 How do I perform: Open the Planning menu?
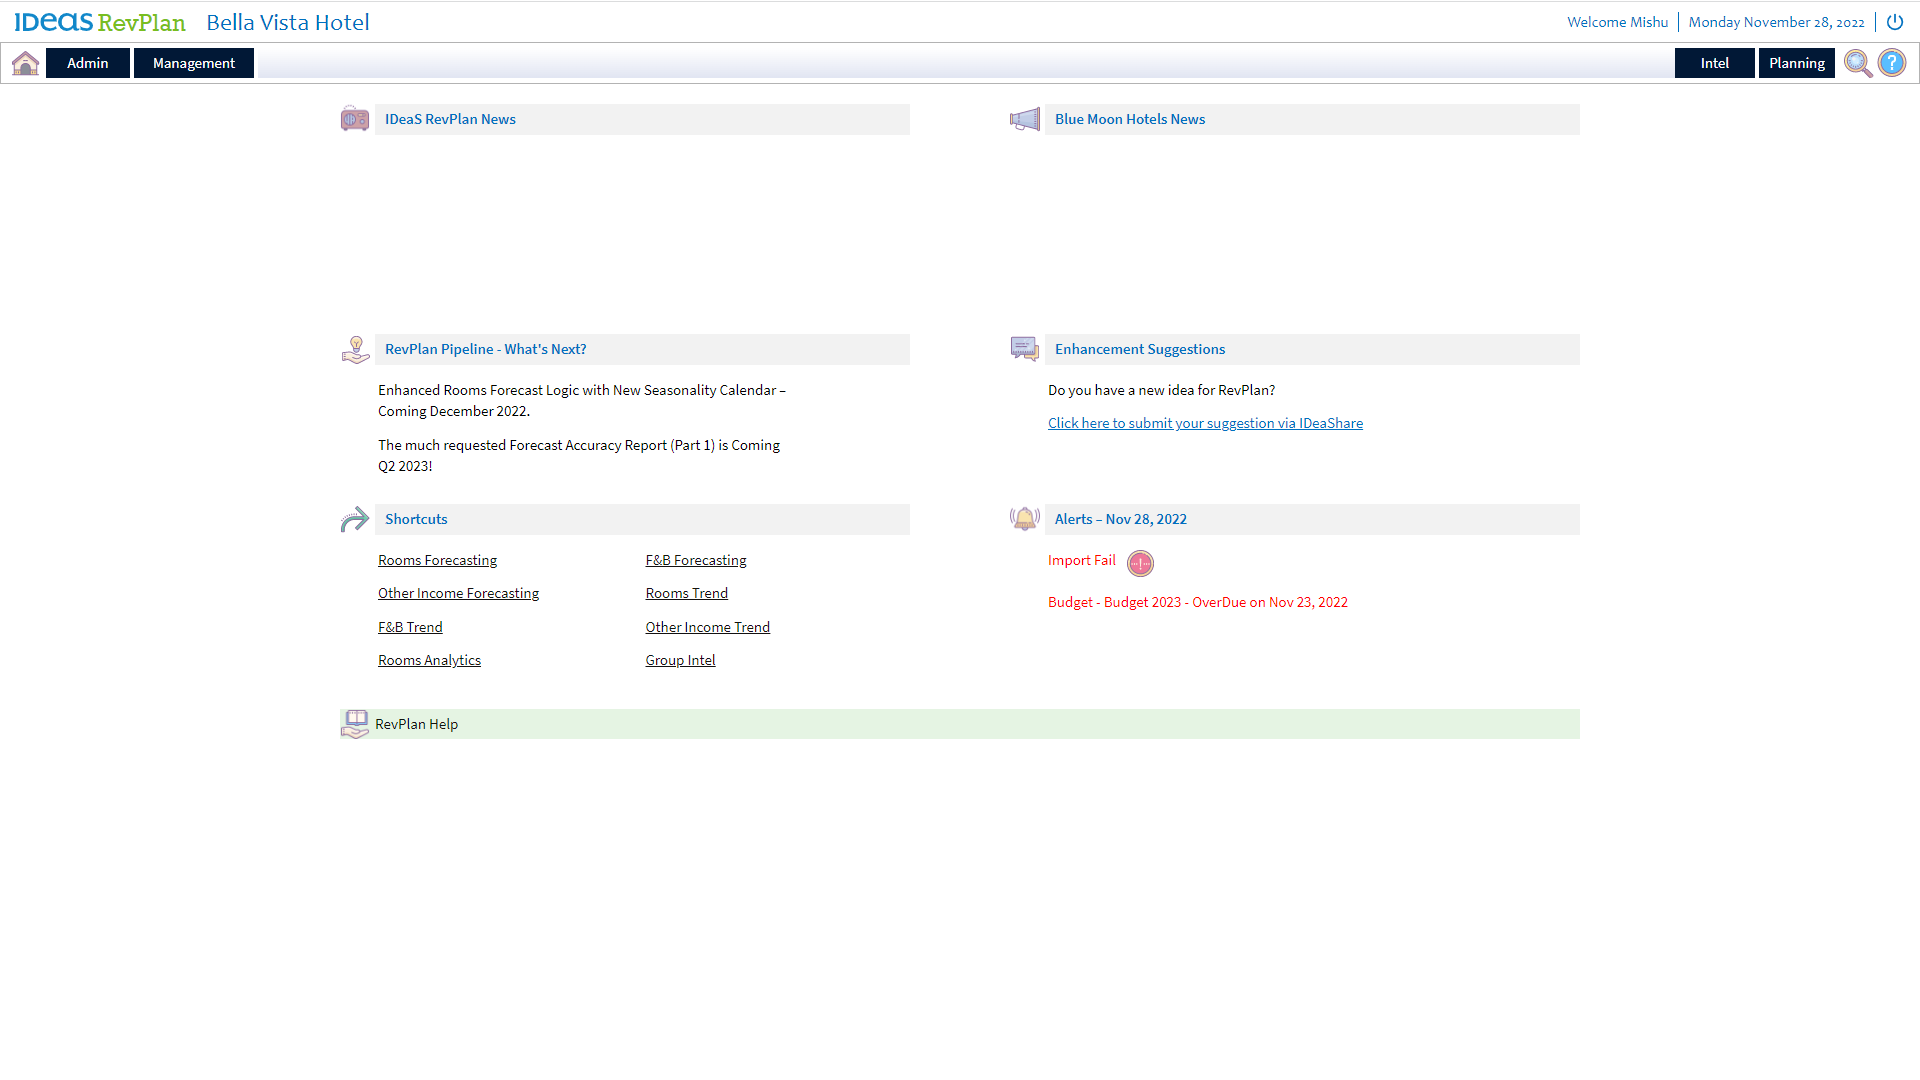point(1796,63)
